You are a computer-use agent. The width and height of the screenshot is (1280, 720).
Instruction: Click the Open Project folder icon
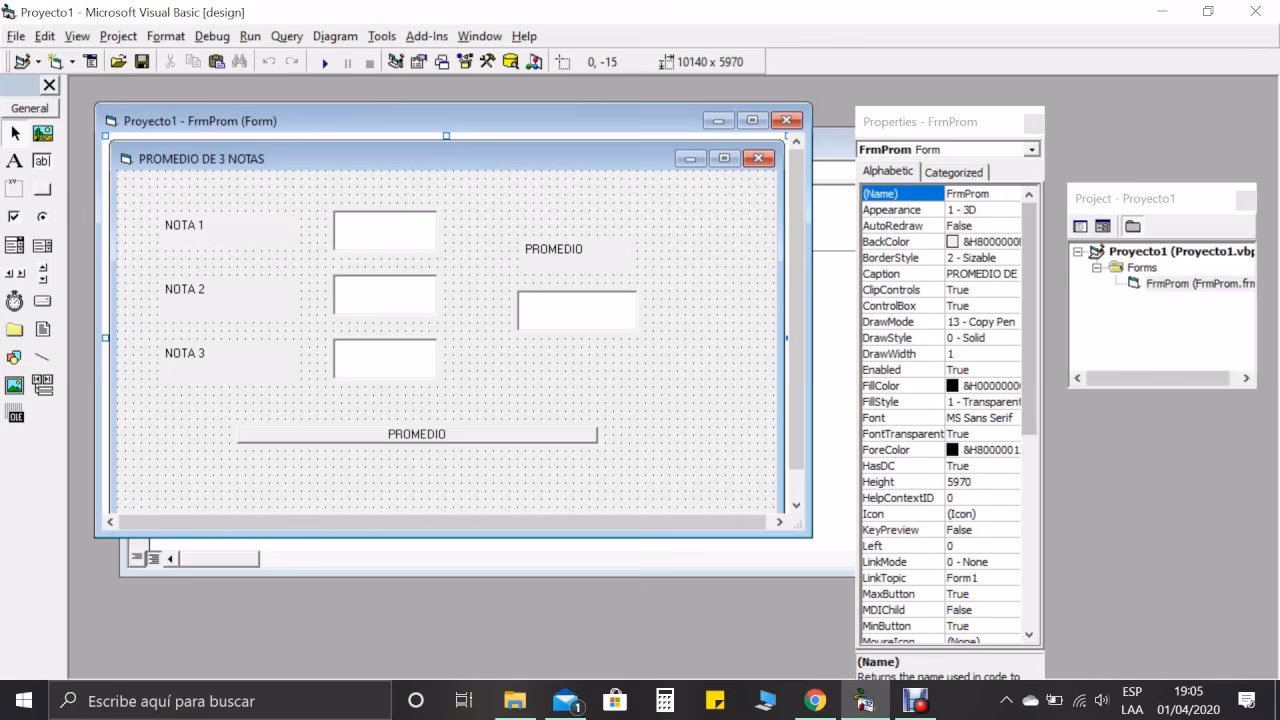point(118,62)
